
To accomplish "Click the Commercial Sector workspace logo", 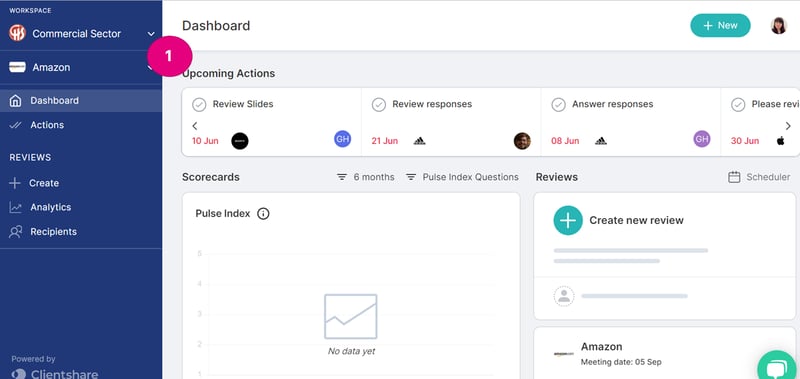I will (x=17, y=33).
